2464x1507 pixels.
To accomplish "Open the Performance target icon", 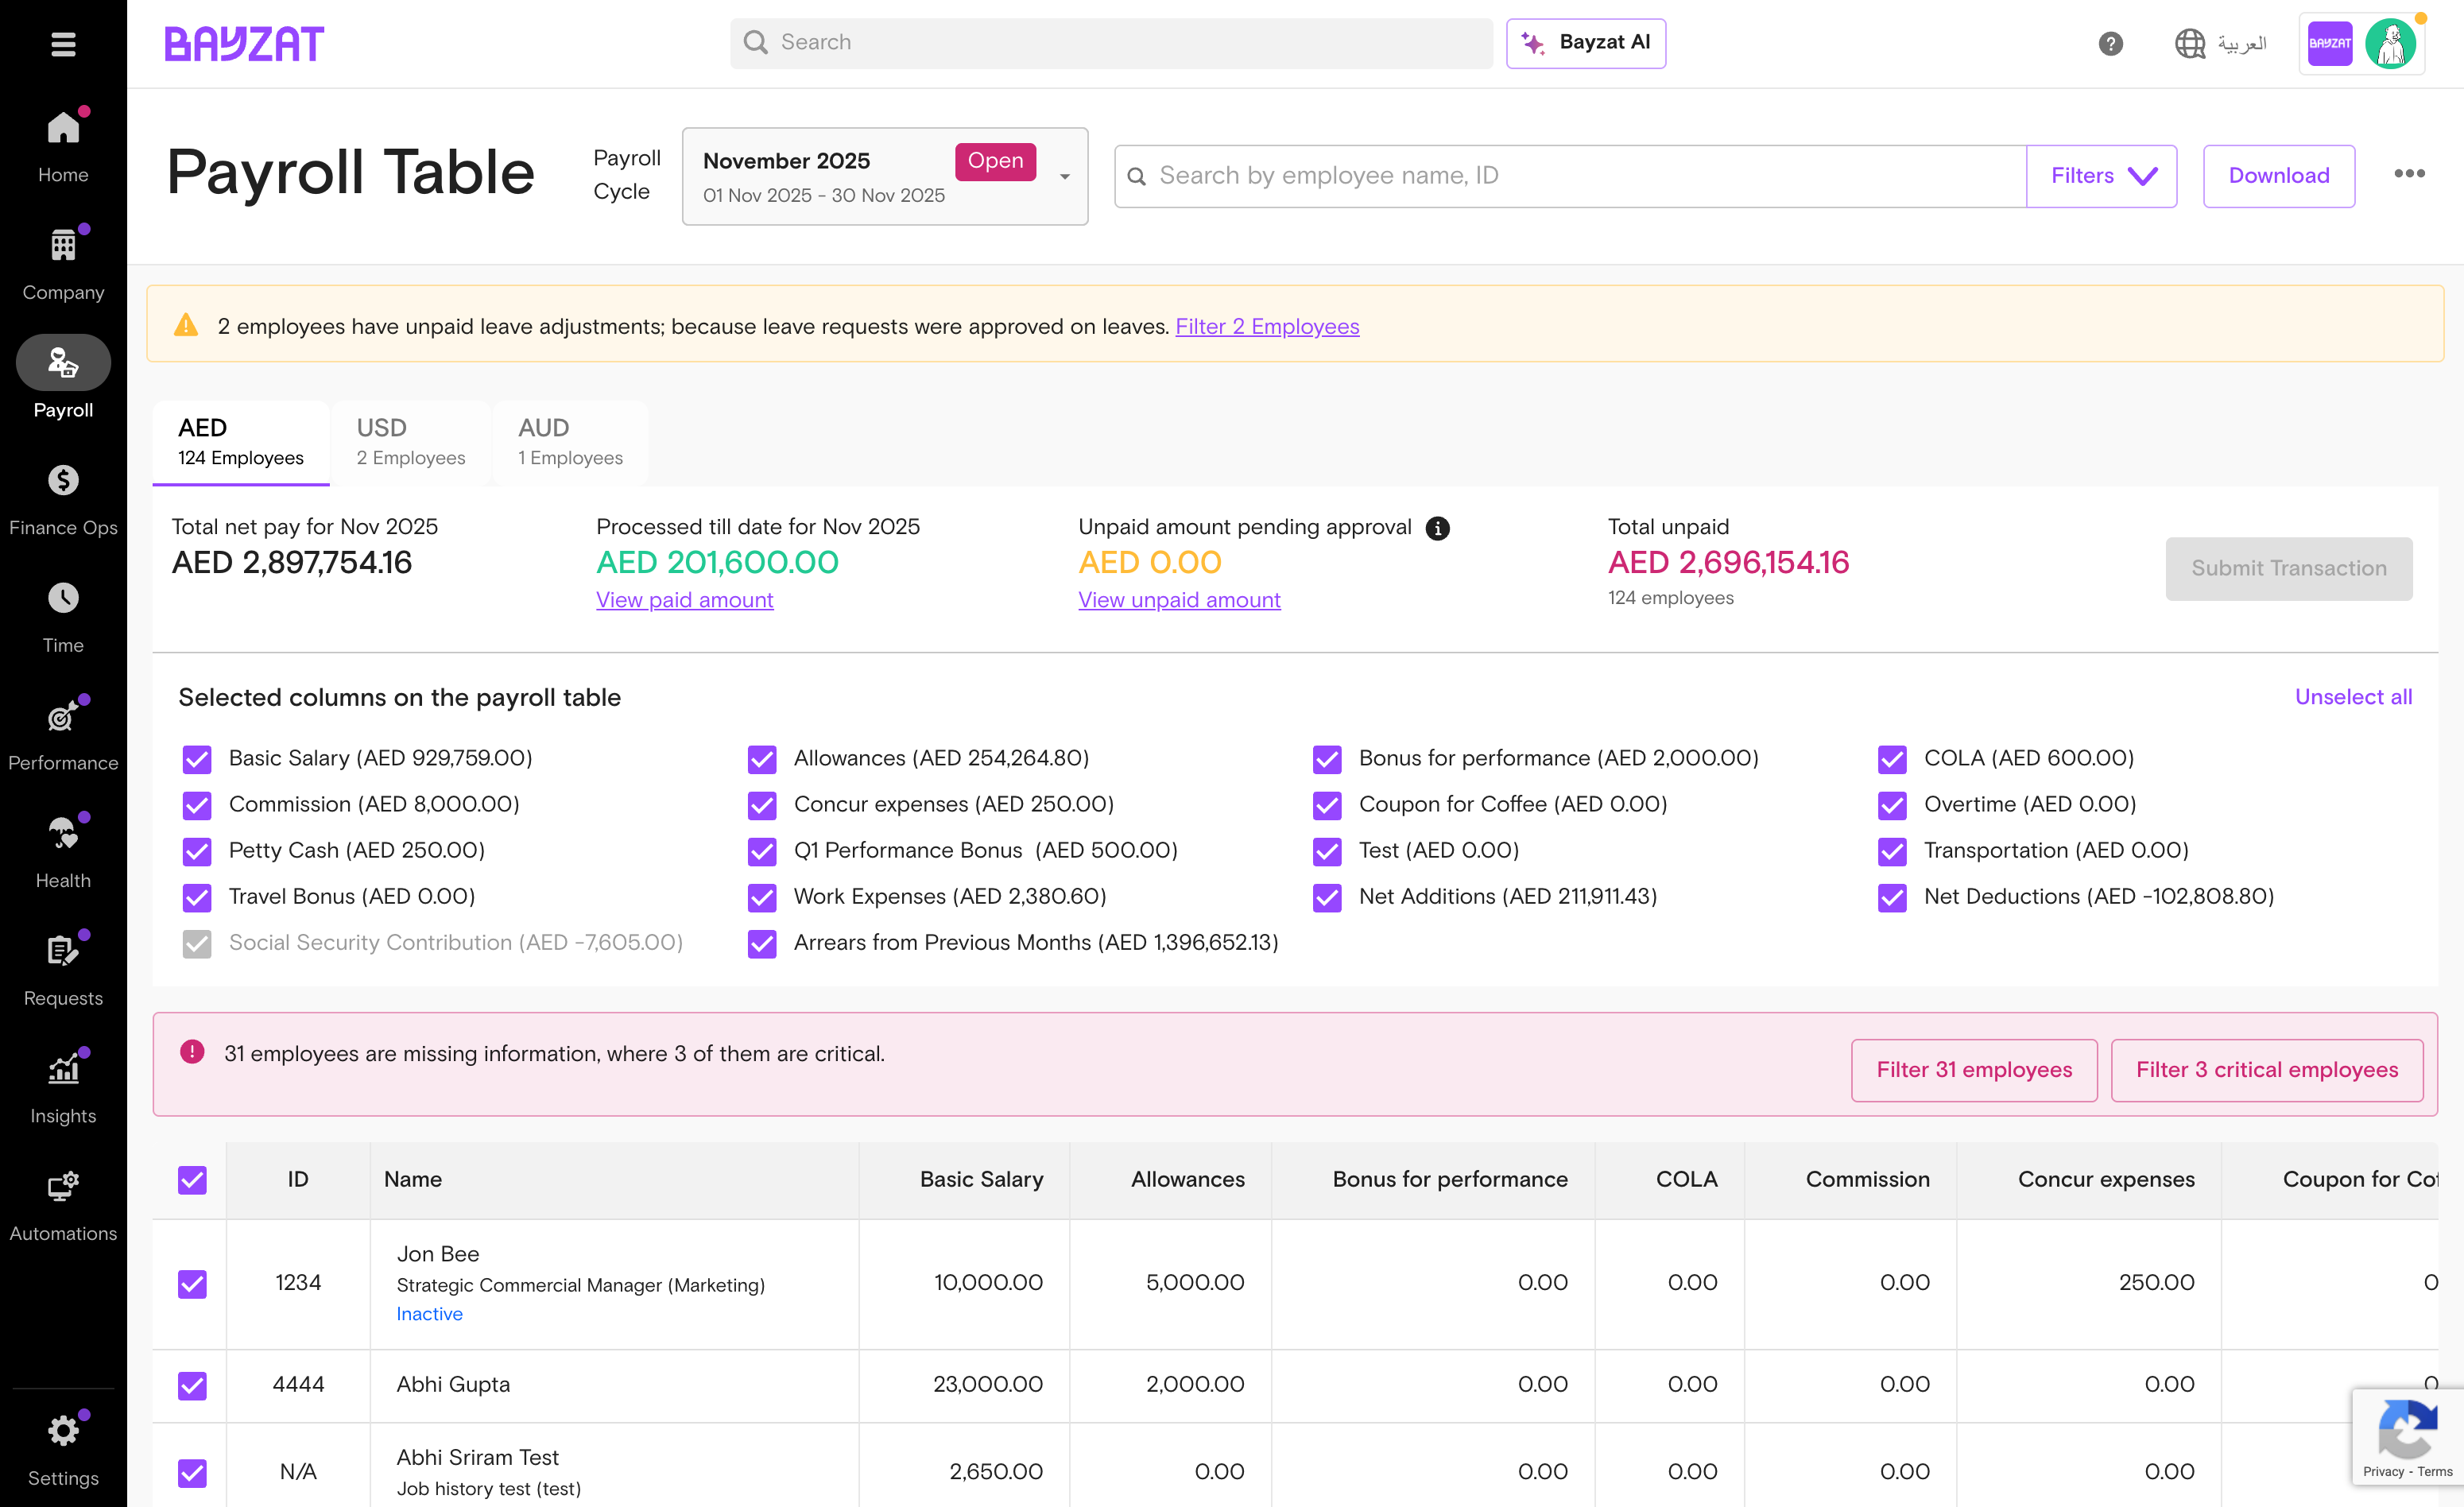I will coord(63,716).
